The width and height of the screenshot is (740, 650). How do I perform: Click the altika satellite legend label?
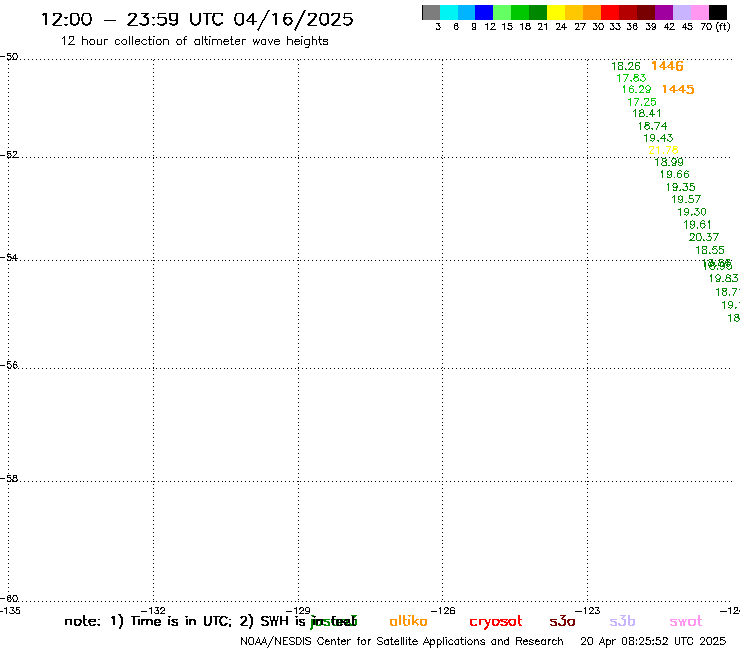[408, 621]
